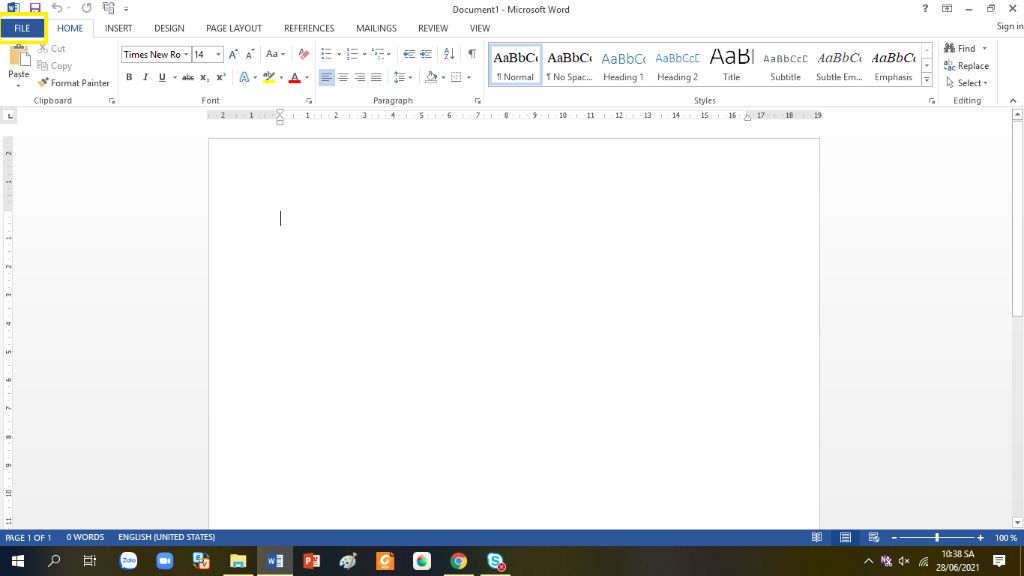The image size is (1024, 576).
Task: Click the Undo arrow icon
Action: (57, 8)
